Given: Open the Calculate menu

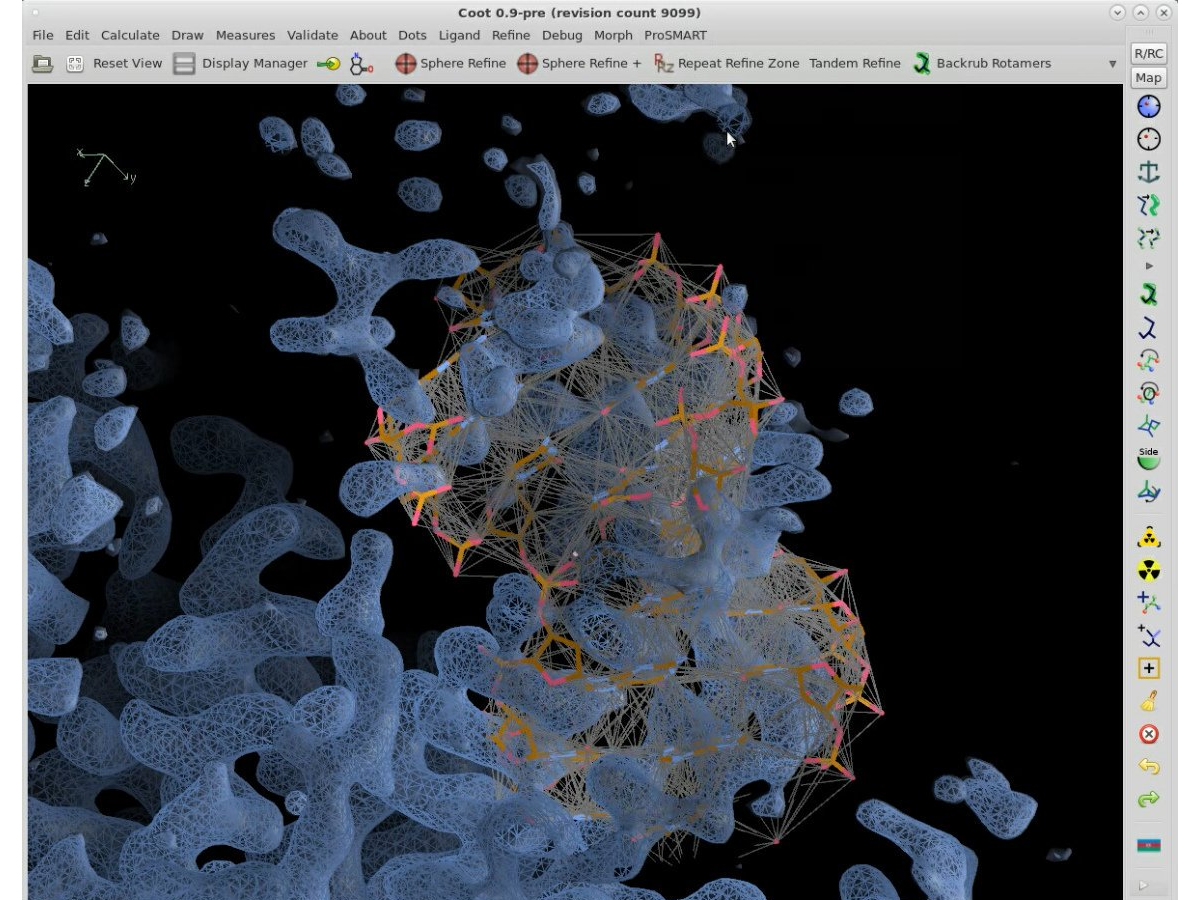Looking at the screenshot, I should point(130,36).
